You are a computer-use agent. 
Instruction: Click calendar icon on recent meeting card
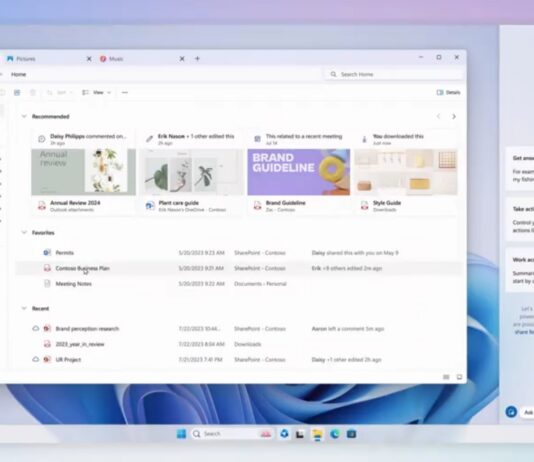pos(257,139)
